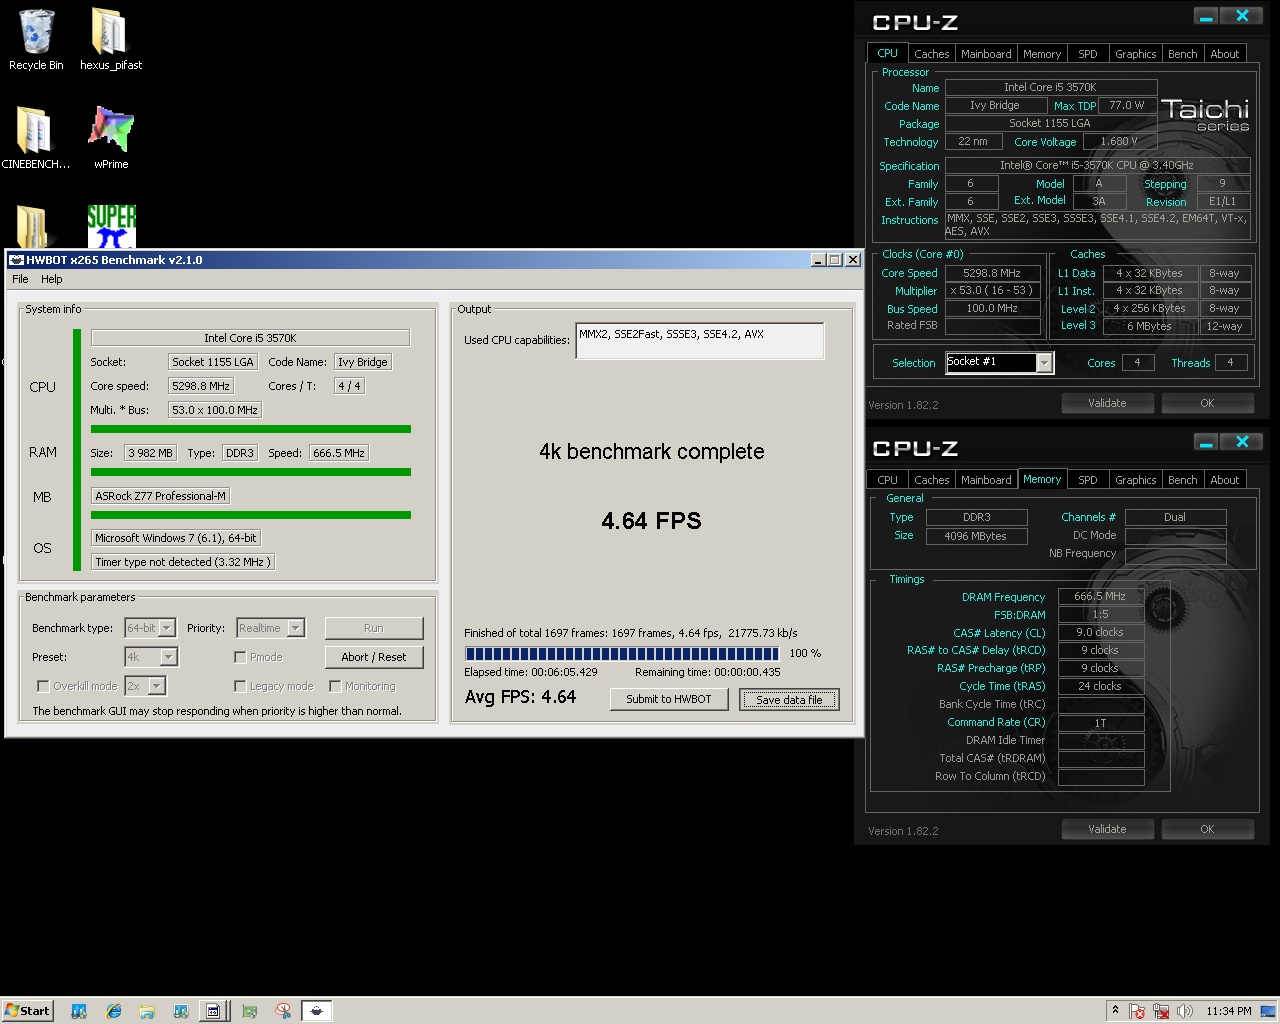
Task: Minimize the CPU-Z CPU tab window
Action: point(1206,16)
